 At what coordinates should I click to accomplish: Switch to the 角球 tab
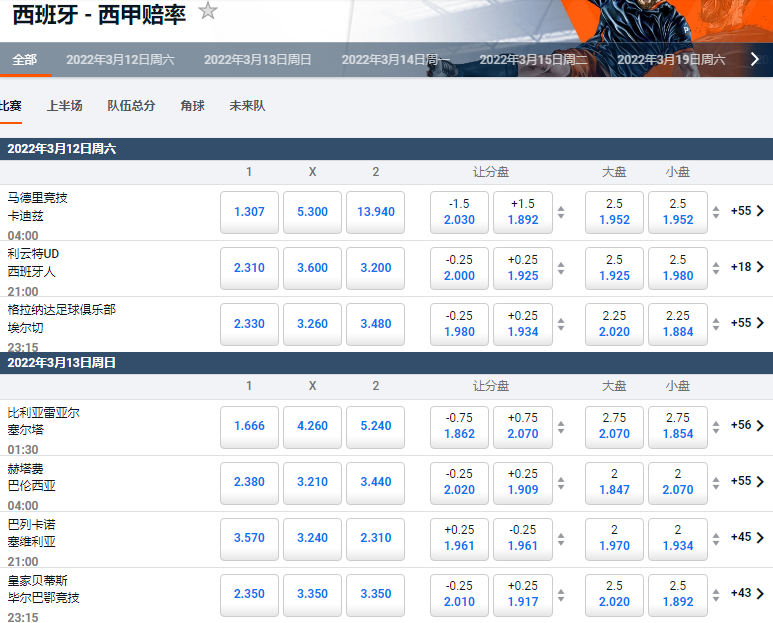pyautogui.click(x=192, y=105)
